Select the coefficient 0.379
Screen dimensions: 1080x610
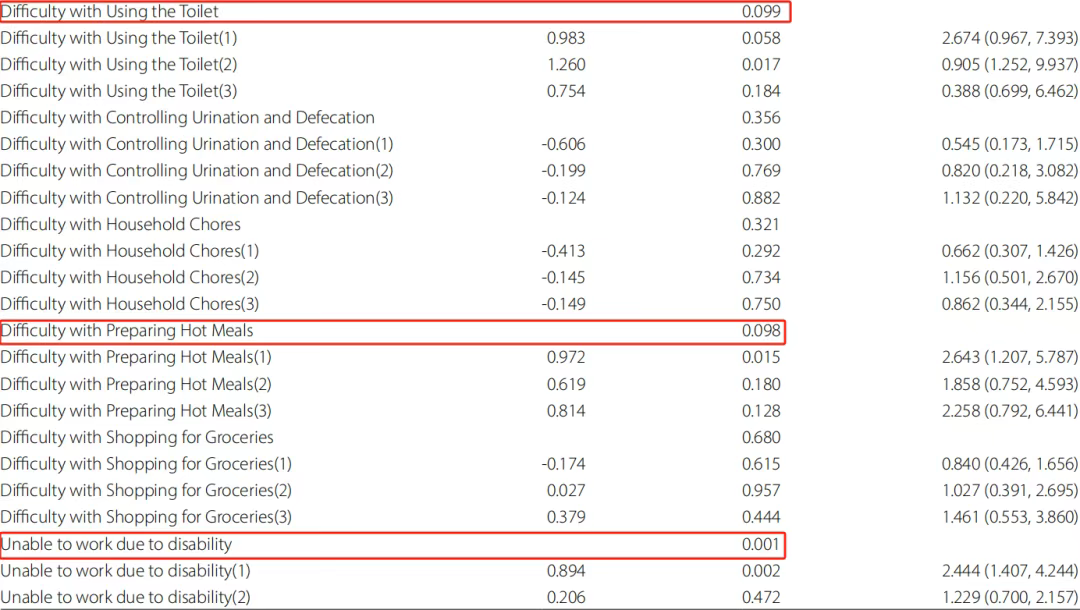pyautogui.click(x=565, y=517)
